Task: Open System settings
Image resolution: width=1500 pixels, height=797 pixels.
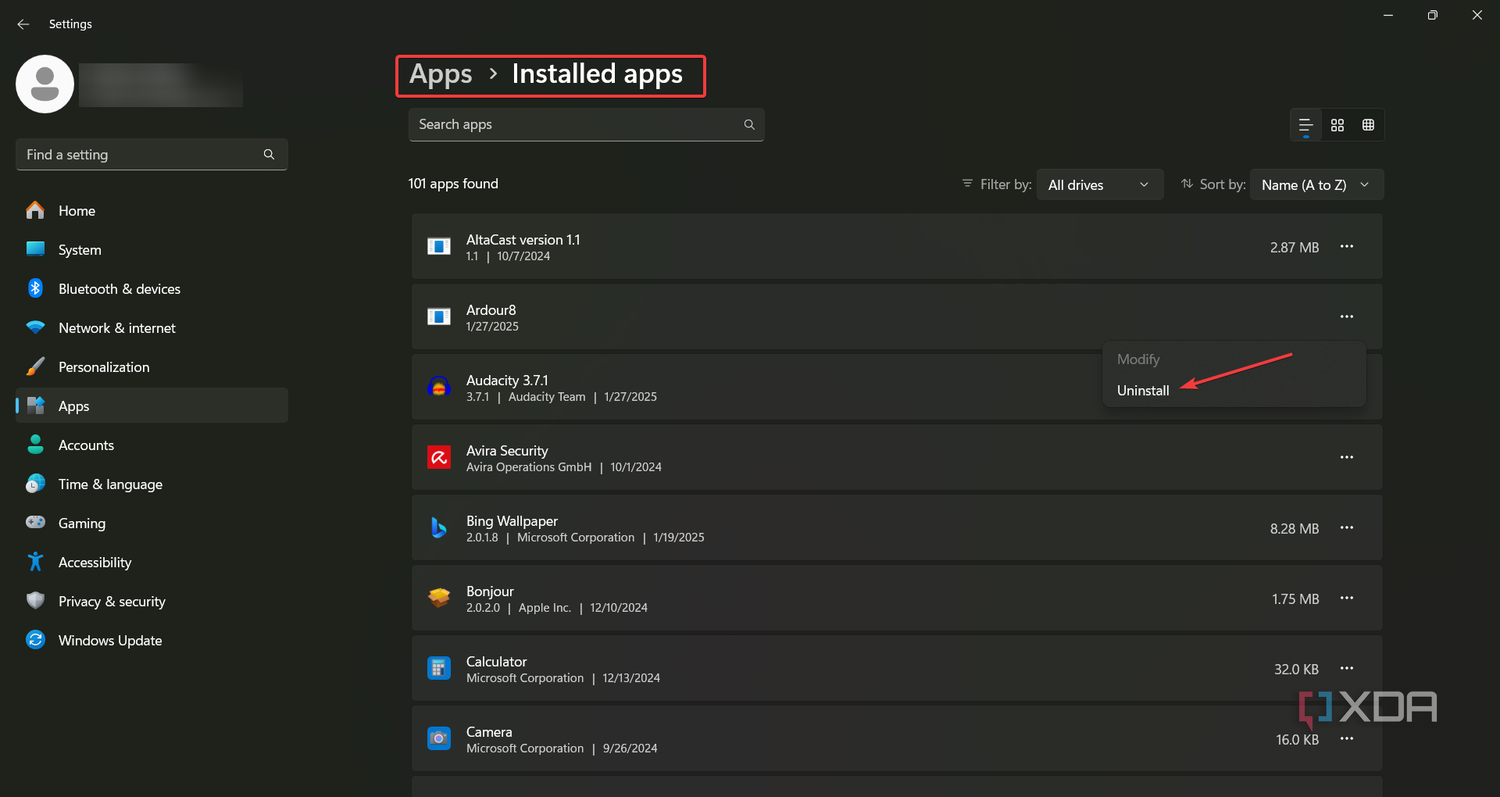Action: click(152, 250)
